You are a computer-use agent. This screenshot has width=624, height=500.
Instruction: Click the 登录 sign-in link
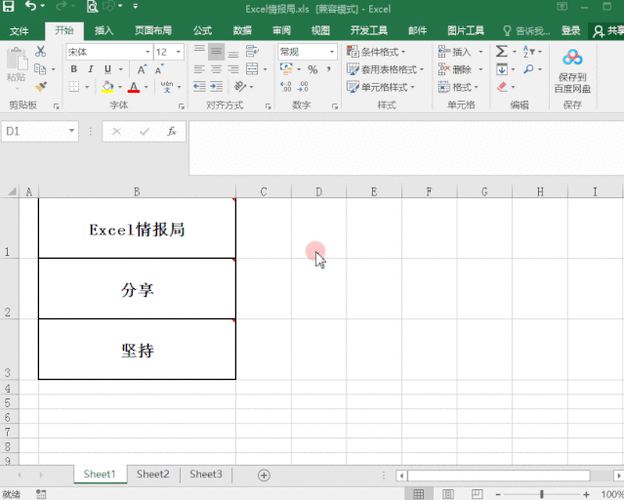click(x=571, y=31)
